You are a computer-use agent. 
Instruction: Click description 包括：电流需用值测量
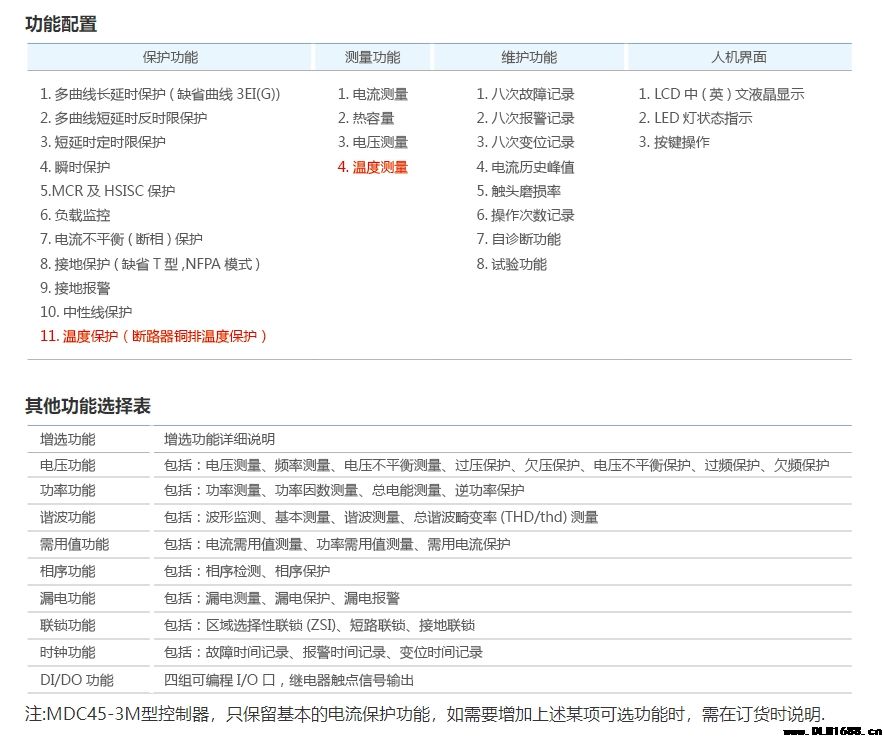pos(337,544)
